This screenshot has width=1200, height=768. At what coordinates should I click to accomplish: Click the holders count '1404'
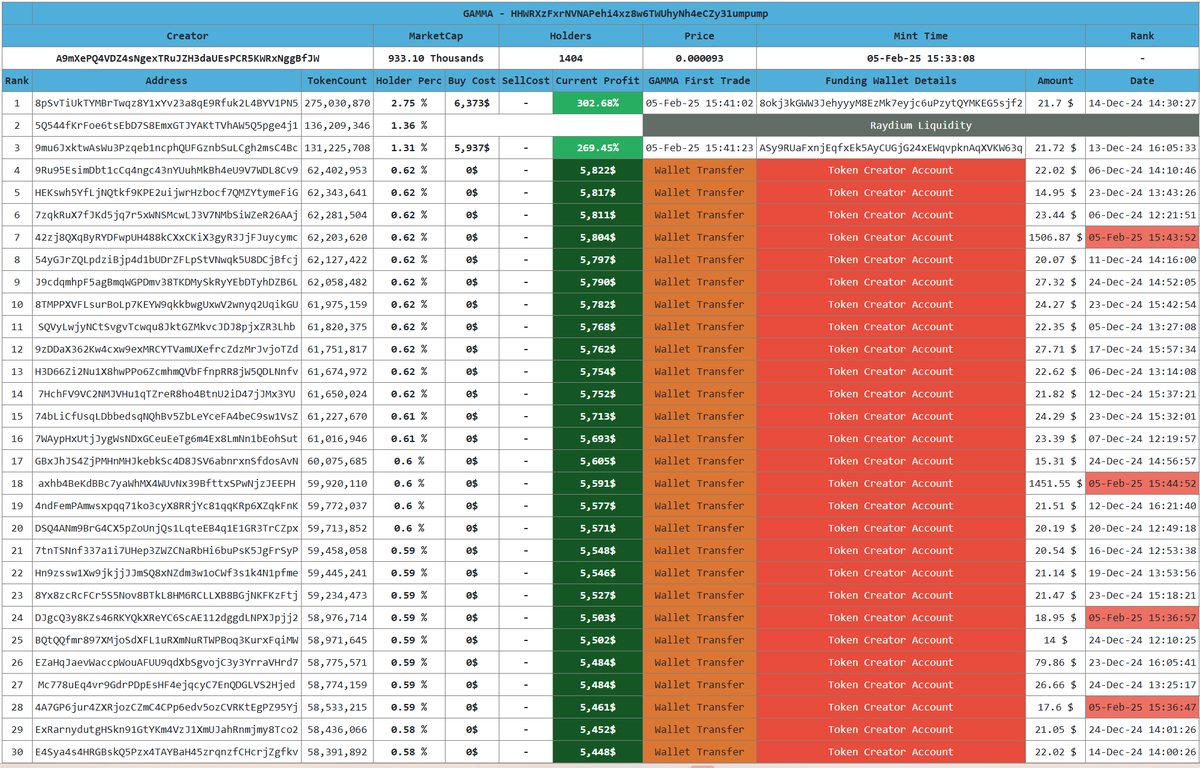[x=571, y=58]
